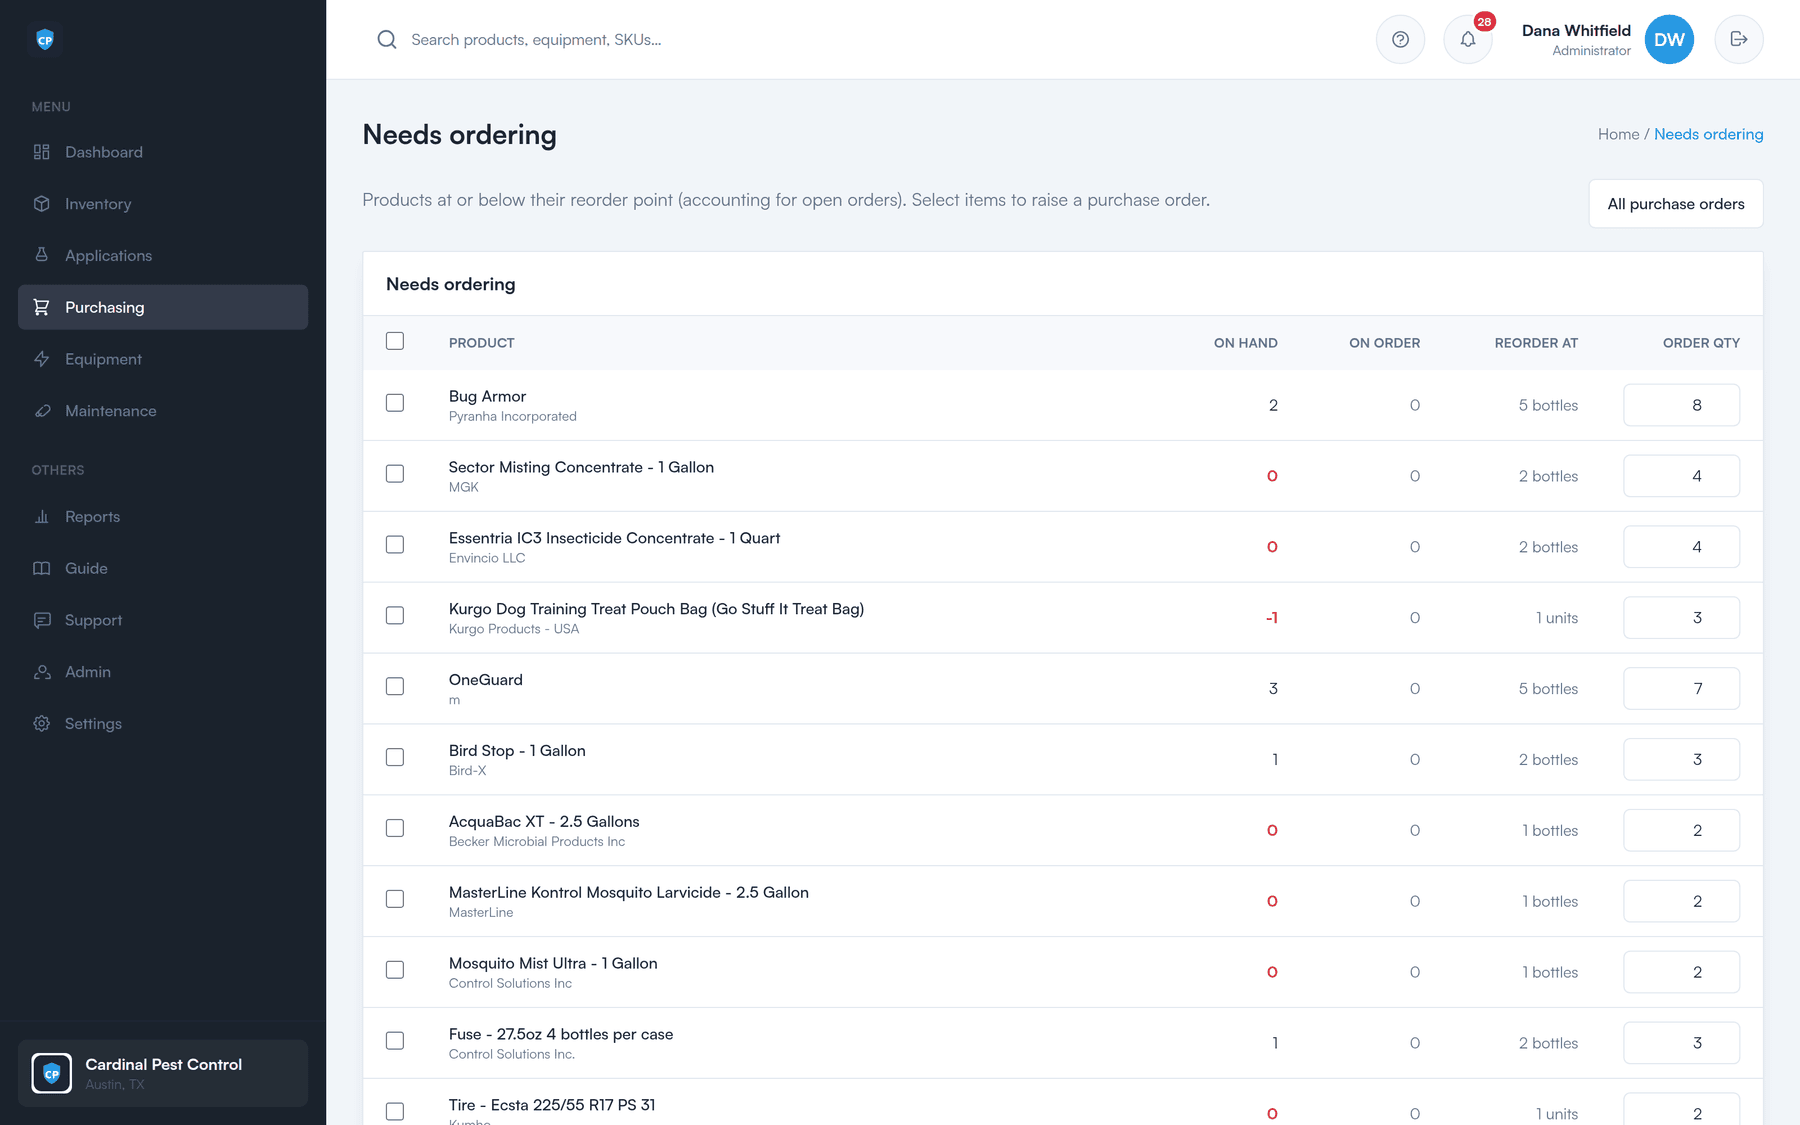Click the Maintenance wrench icon
Screen dimensions: 1800x1125
click(41, 411)
